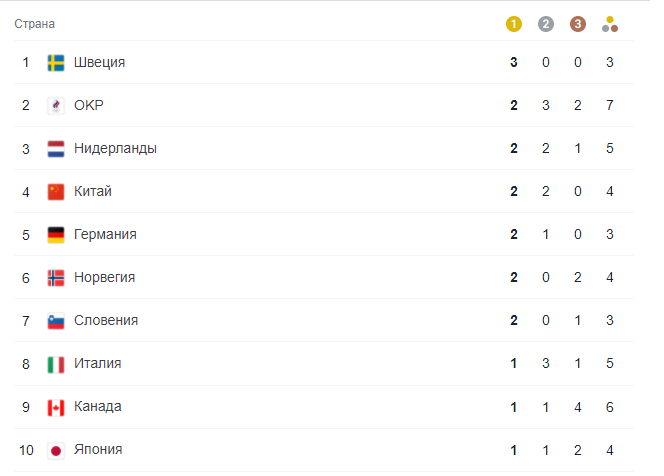Click the Страна column header
The image size is (664, 476).
point(35,24)
